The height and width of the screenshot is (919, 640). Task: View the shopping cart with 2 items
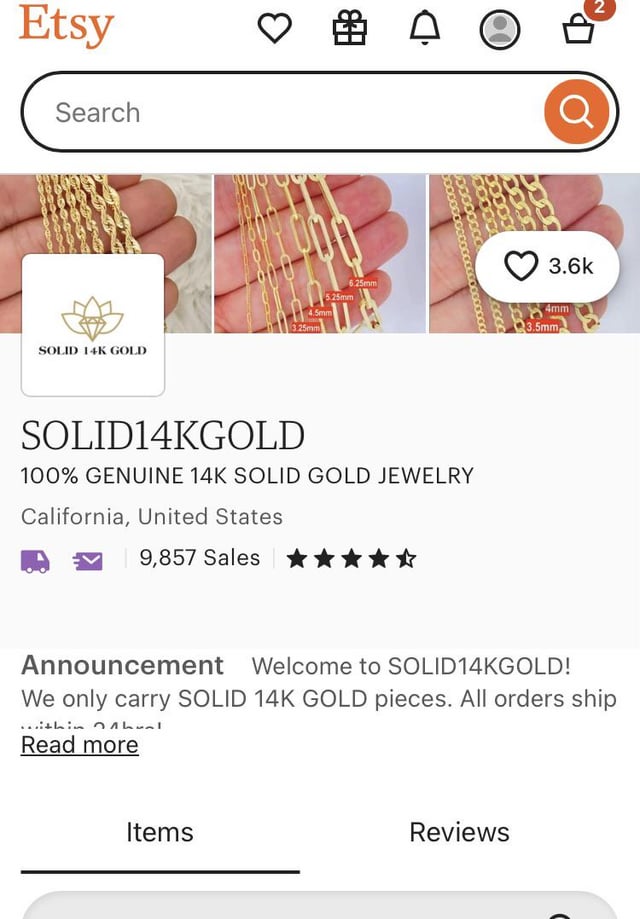click(578, 30)
